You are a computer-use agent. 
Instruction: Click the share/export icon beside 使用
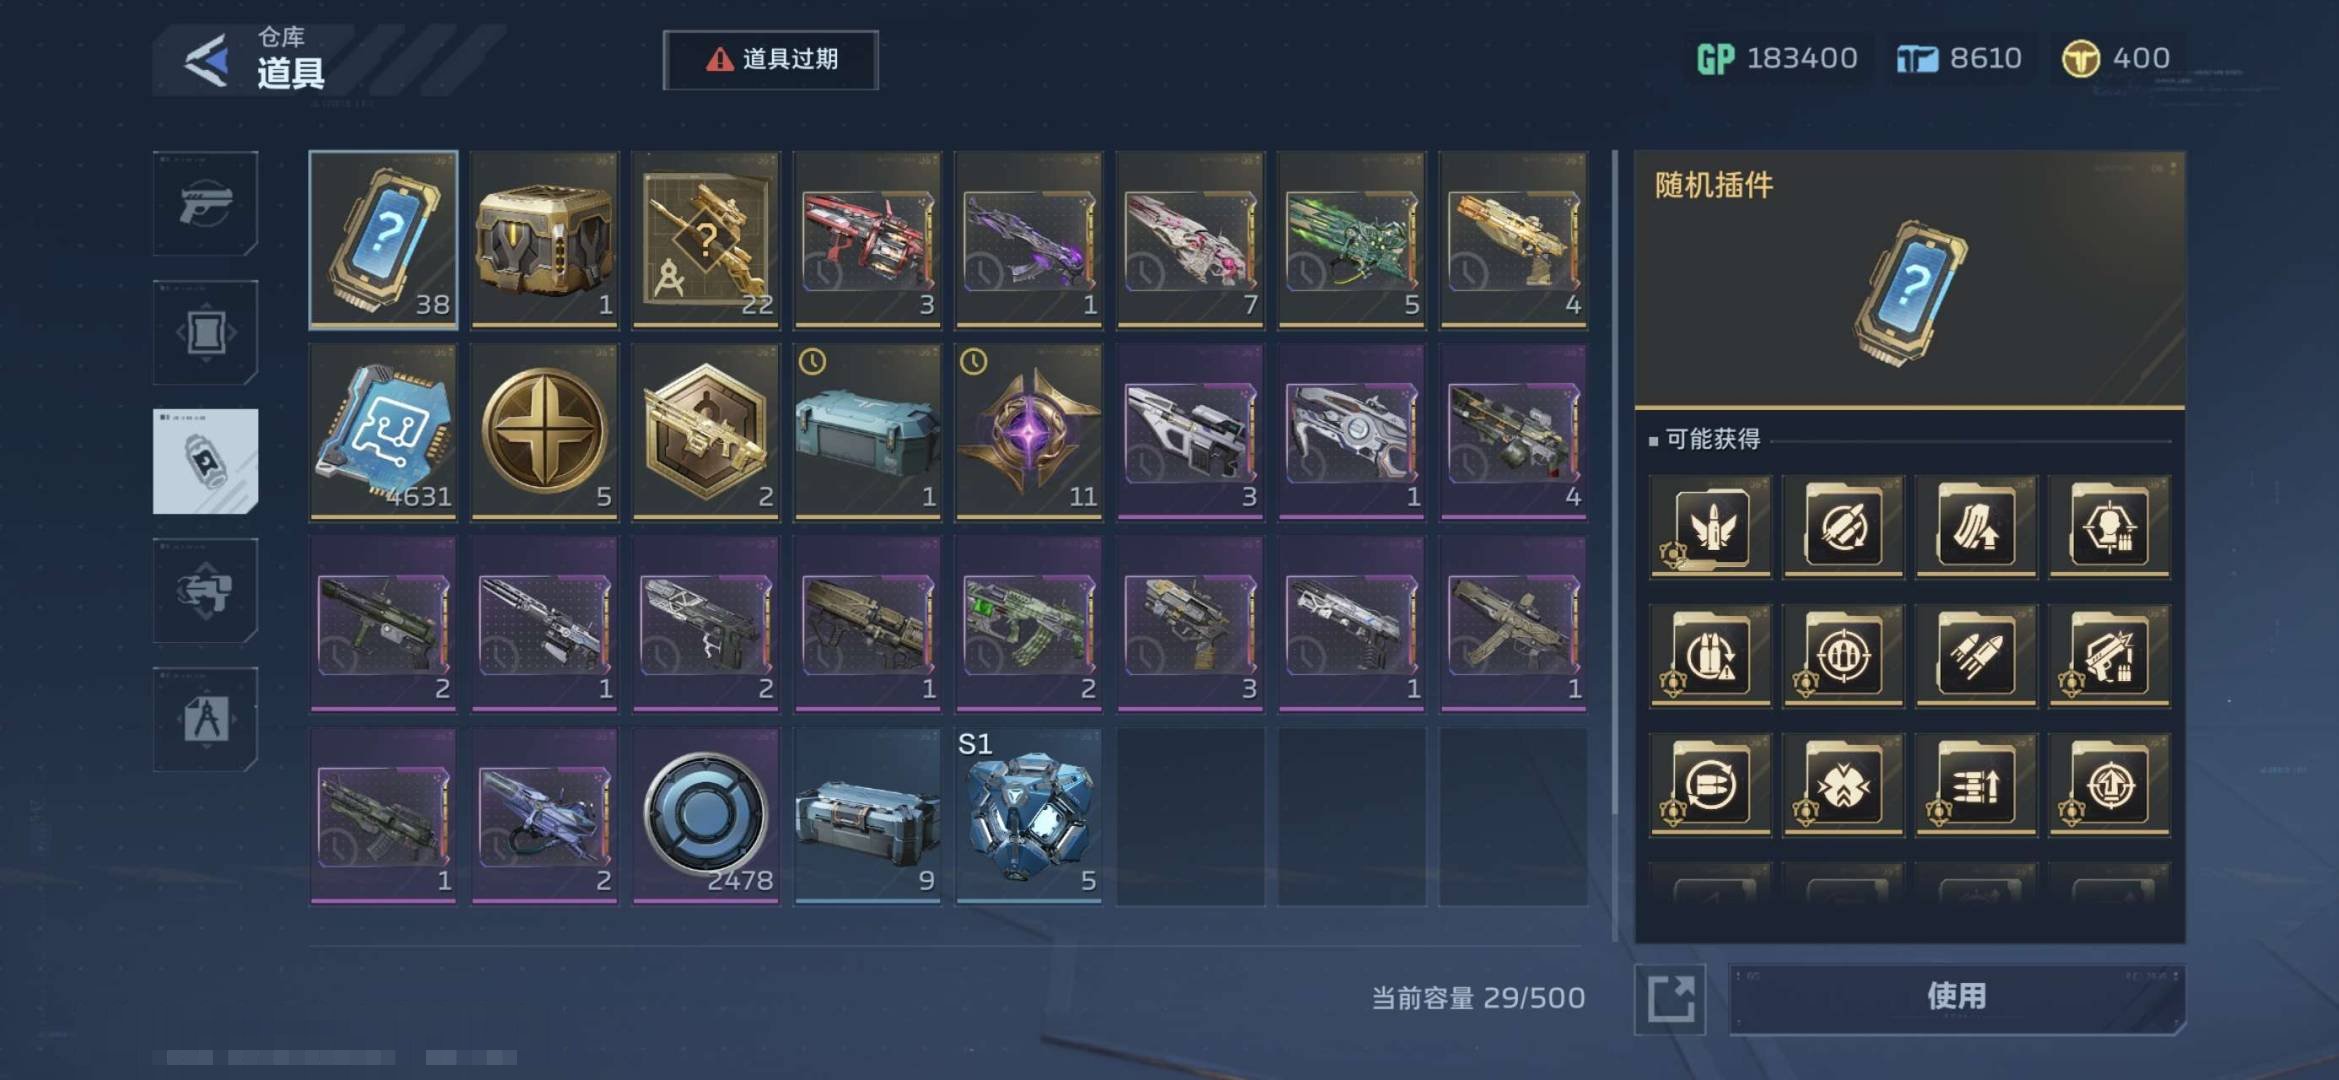click(1669, 998)
